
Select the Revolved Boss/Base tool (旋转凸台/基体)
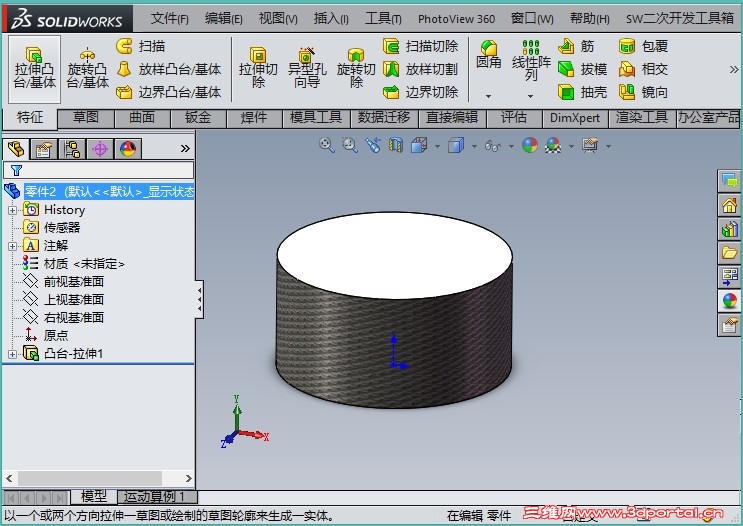point(87,69)
